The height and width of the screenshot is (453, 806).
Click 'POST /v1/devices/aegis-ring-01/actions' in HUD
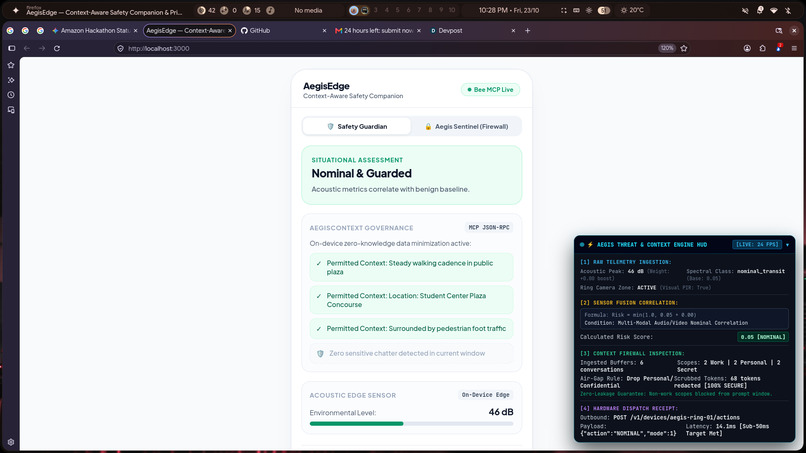[676, 418]
